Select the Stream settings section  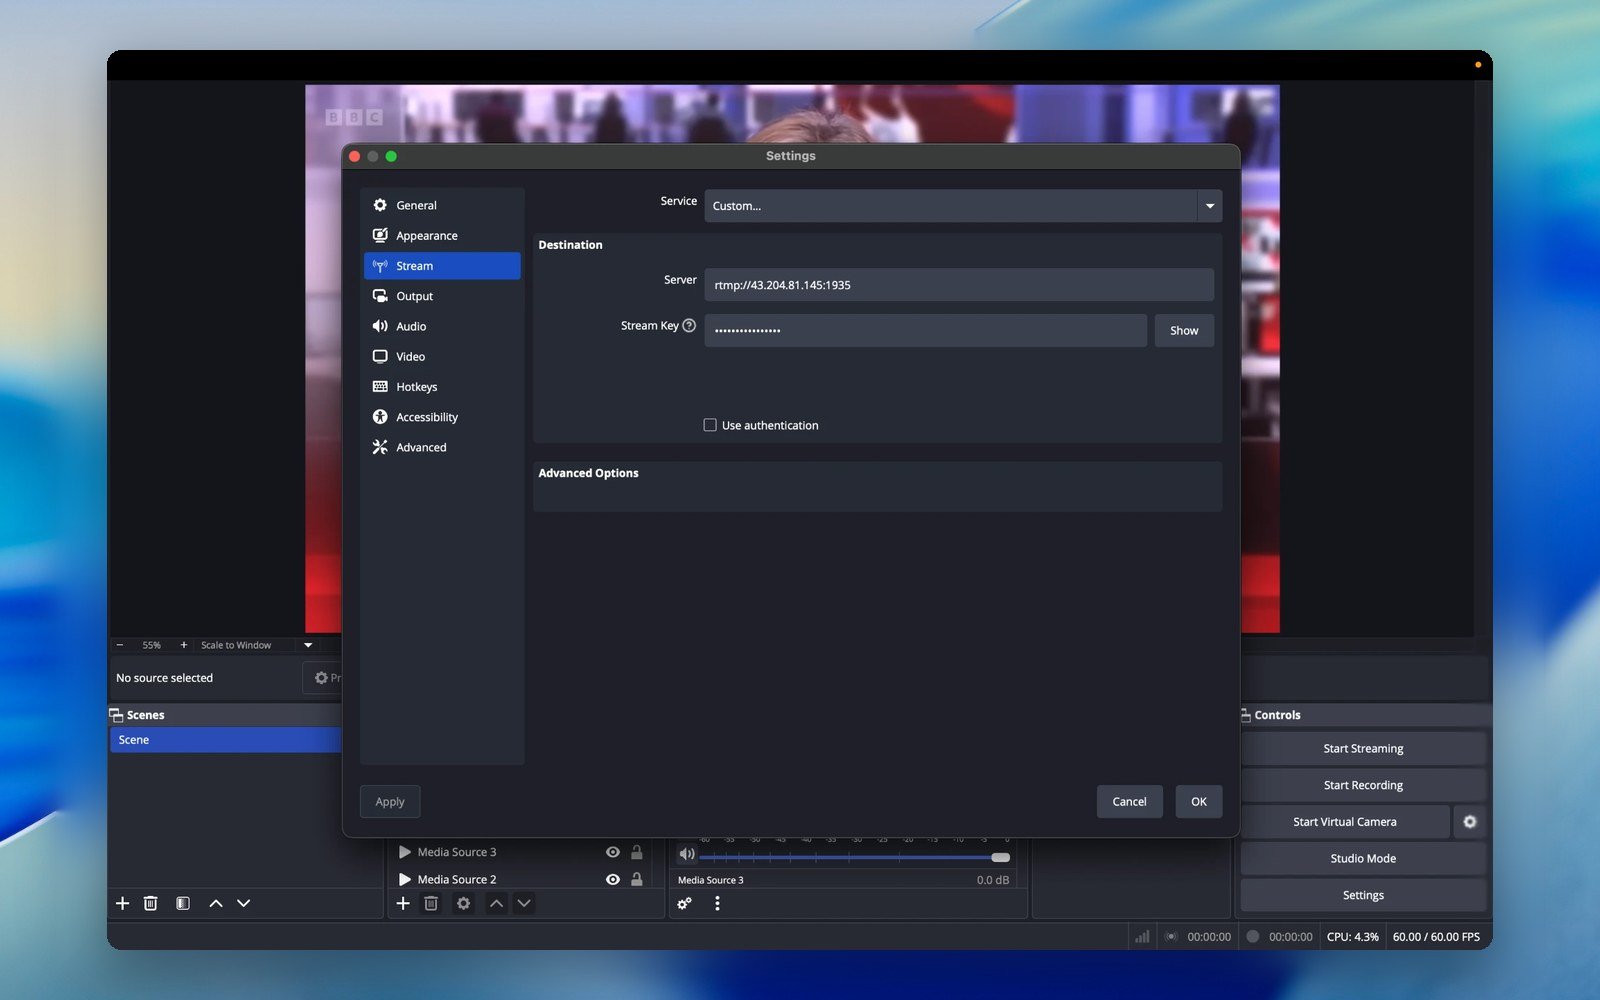tap(441, 266)
